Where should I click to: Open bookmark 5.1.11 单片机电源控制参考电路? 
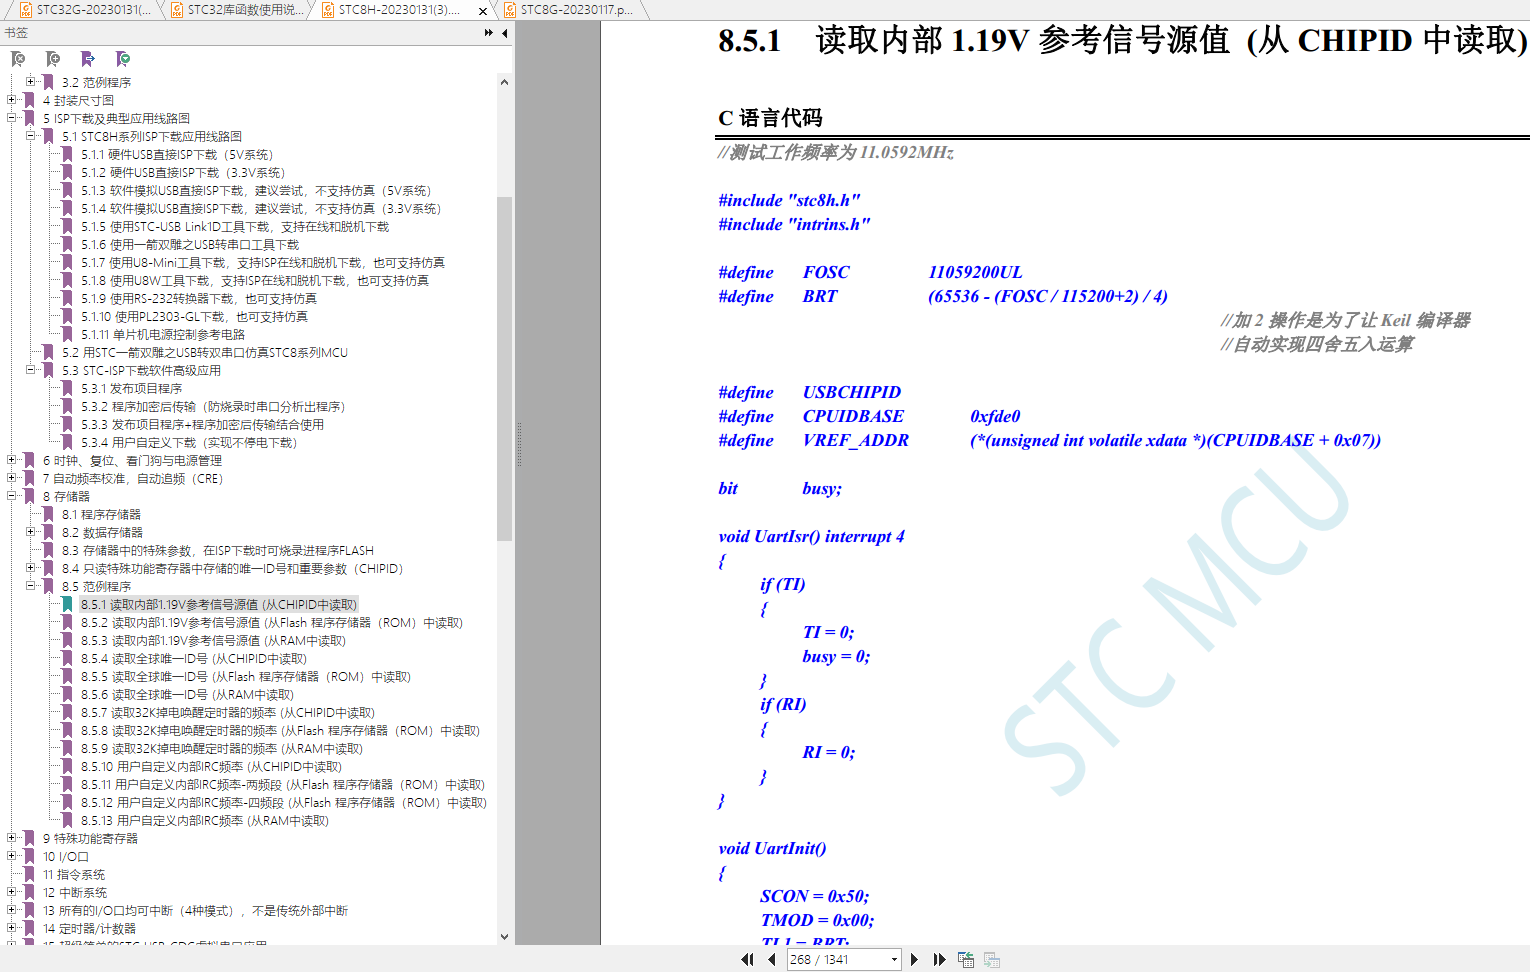[163, 335]
